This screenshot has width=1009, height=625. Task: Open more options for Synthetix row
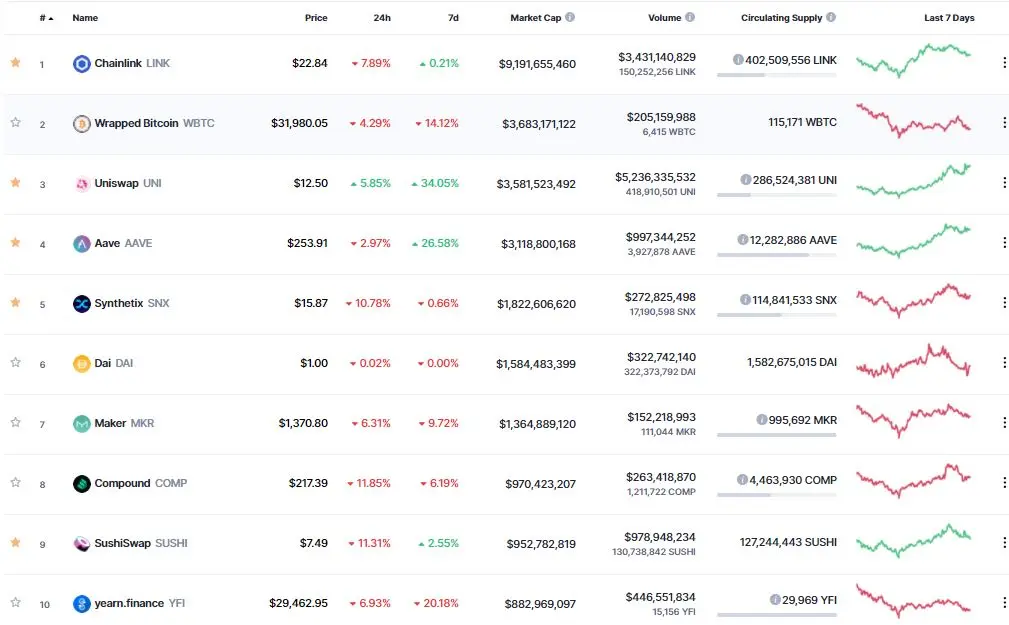(x=1004, y=303)
